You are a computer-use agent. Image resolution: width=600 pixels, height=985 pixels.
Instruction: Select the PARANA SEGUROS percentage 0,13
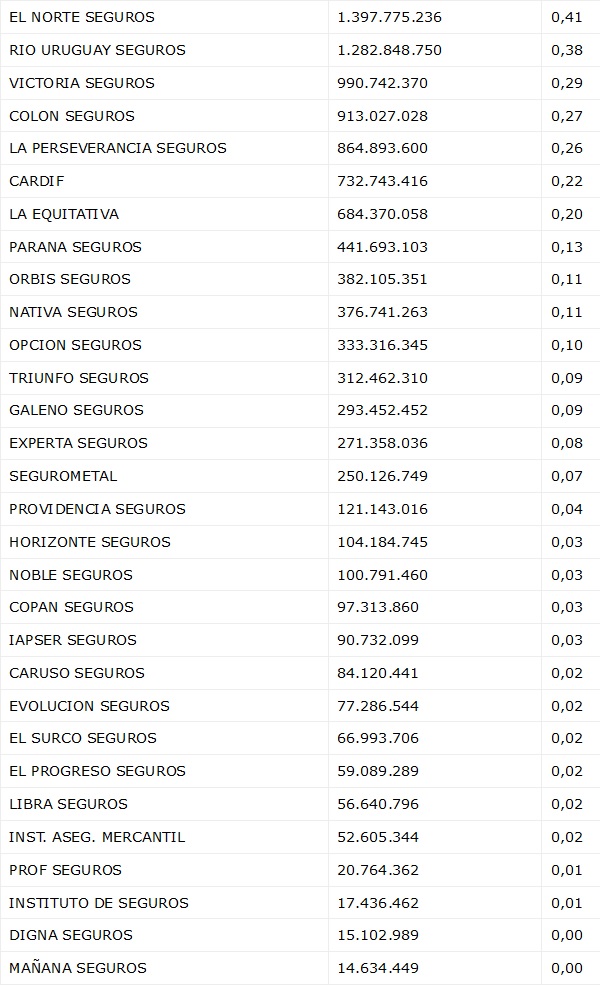click(x=567, y=247)
